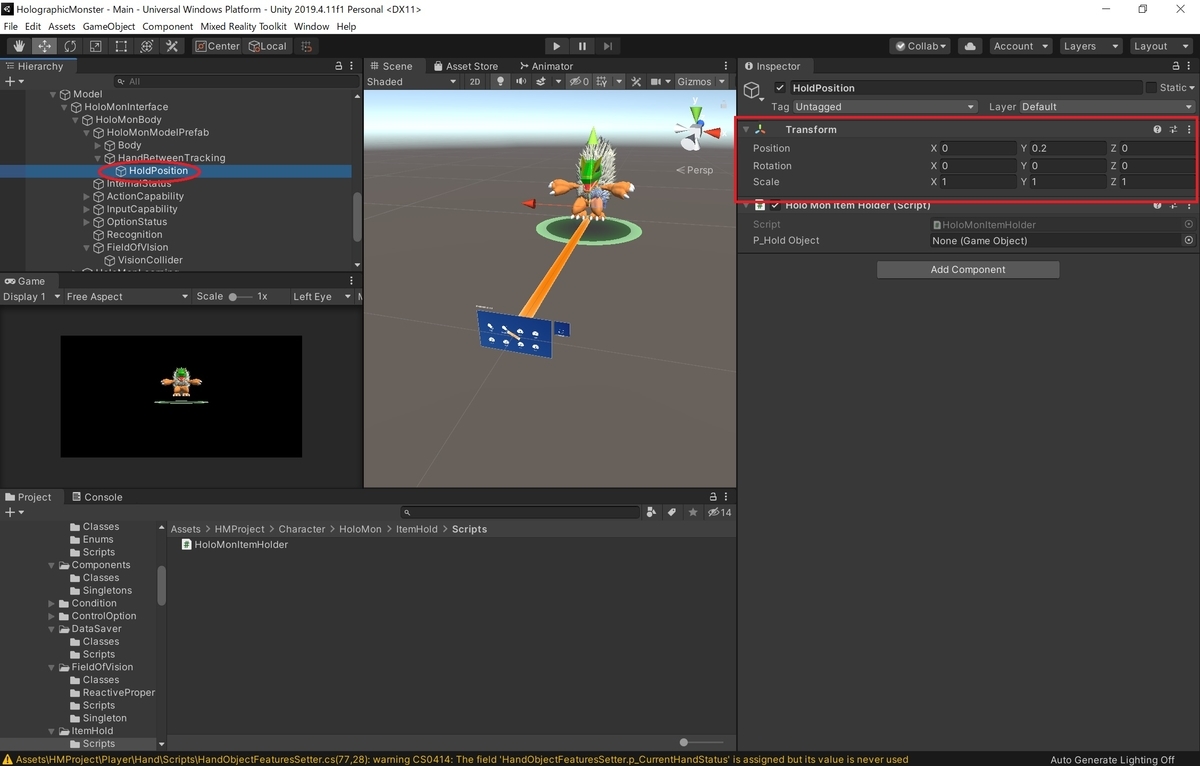The height and width of the screenshot is (766, 1200).
Task: Lock the Inspector panel
Action: pos(1174,66)
